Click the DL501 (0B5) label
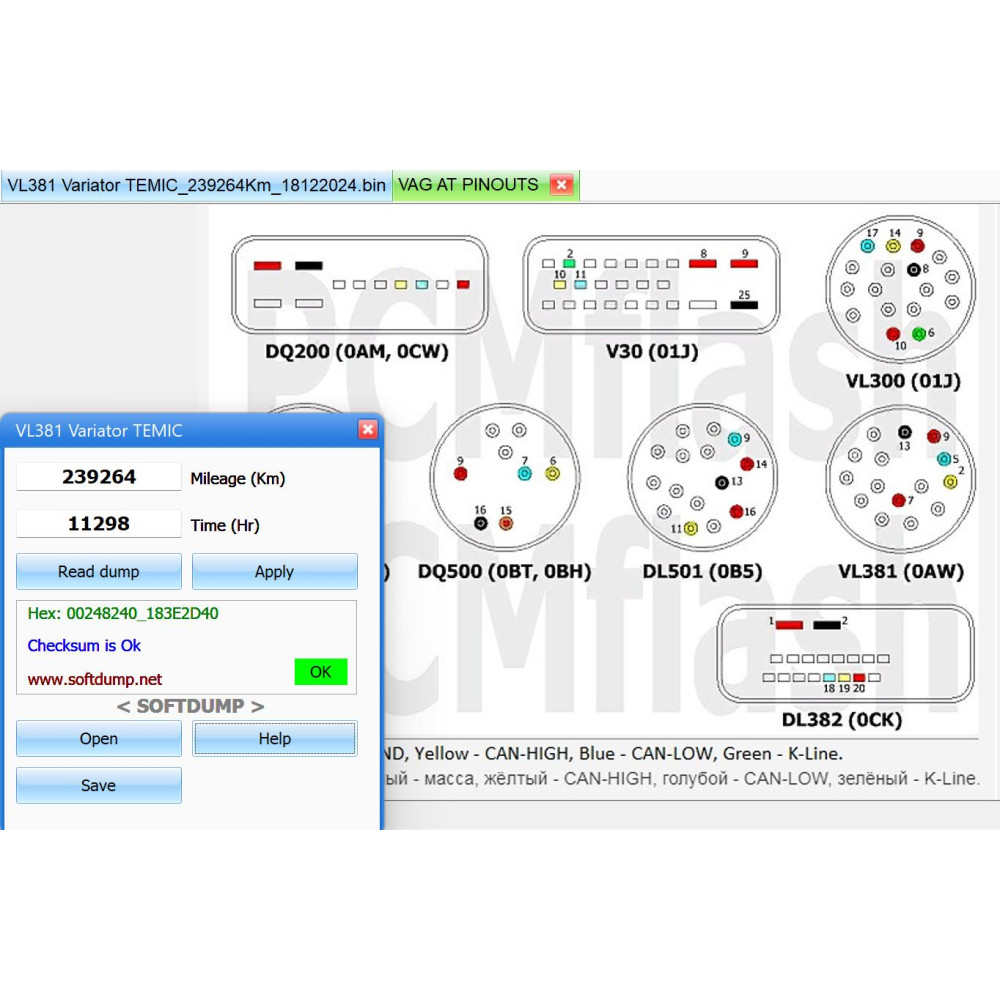This screenshot has height=1000, width=1000. 702,571
